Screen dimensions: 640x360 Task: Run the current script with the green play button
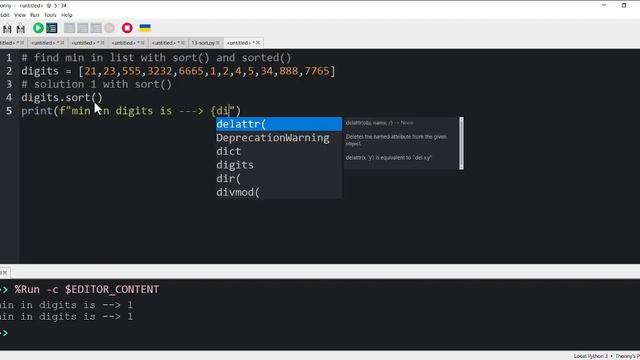(x=38, y=28)
